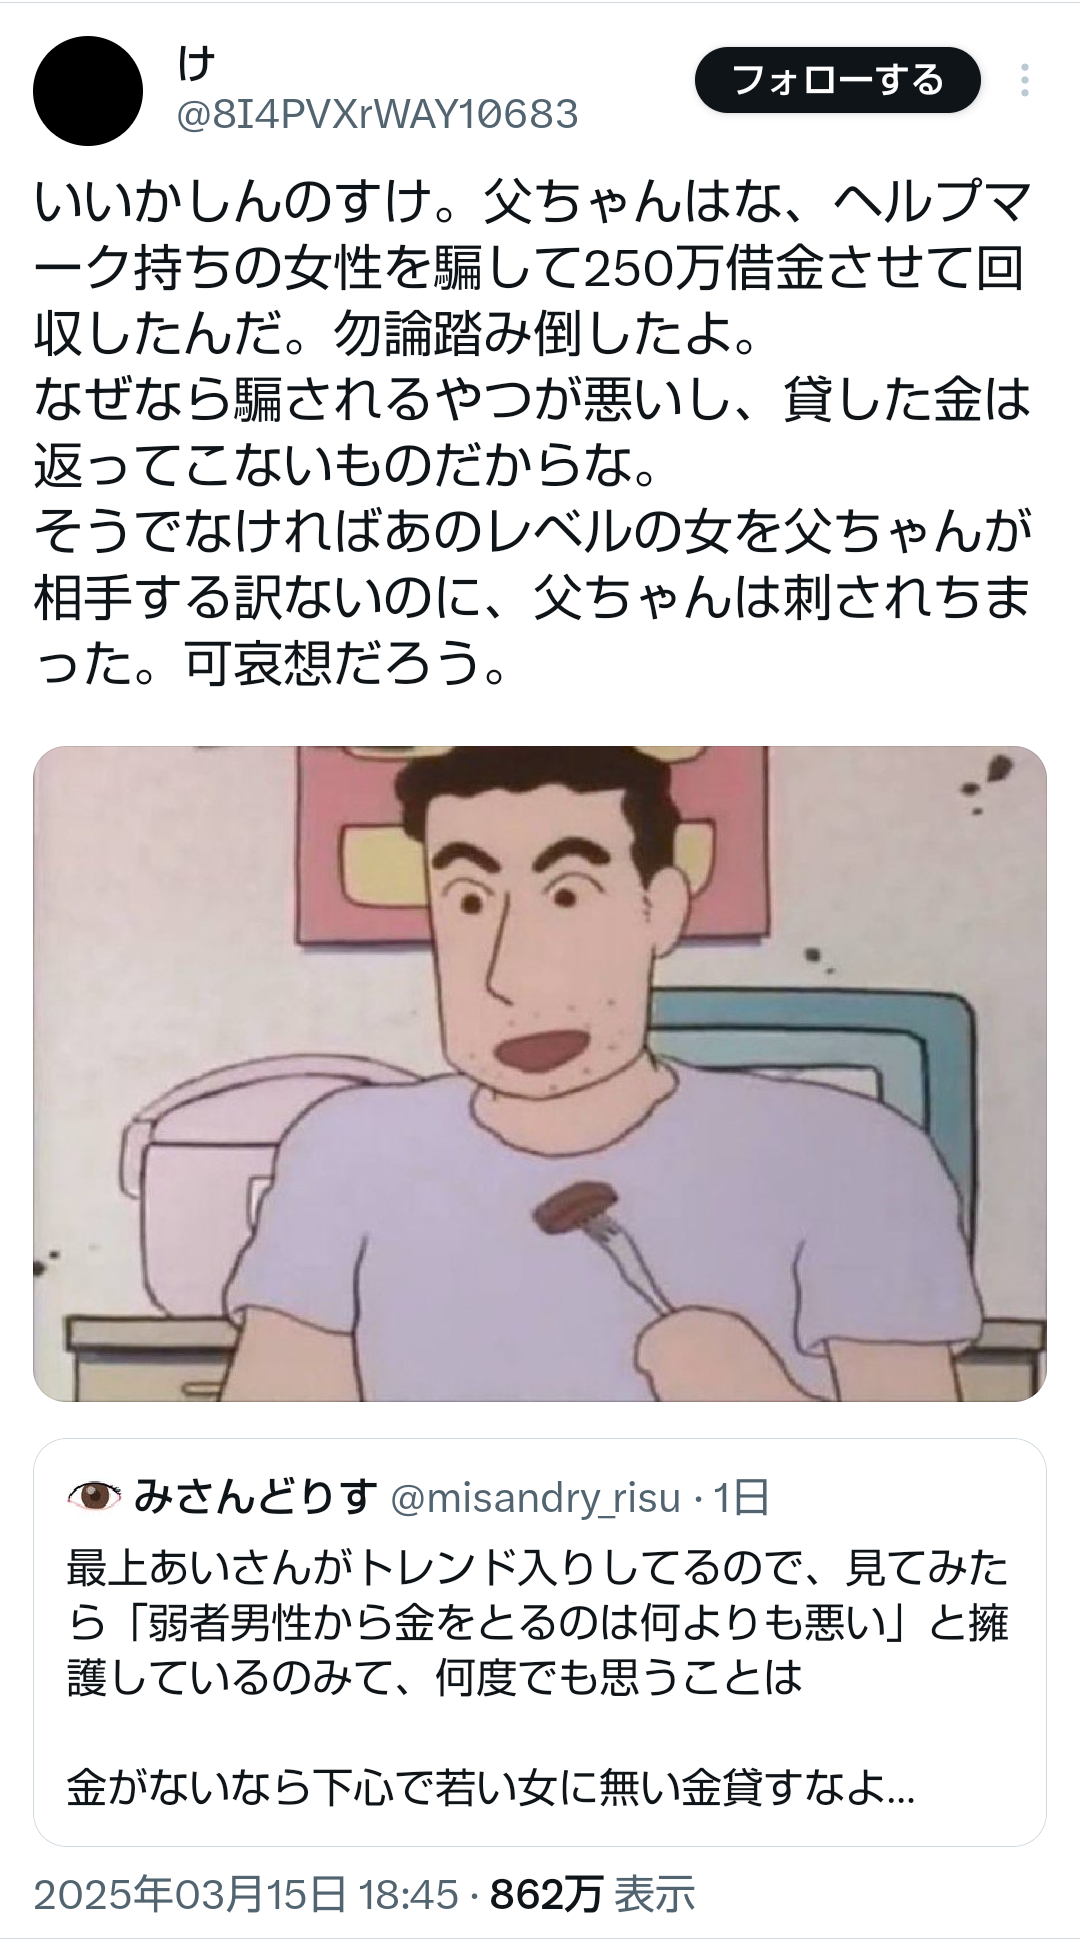Open the quoted handle @misandry_risu
1080x1940 pixels.
pyautogui.click(x=535, y=1497)
